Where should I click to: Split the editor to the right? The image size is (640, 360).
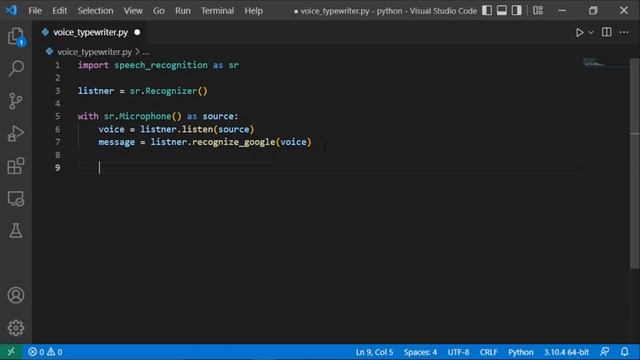pos(607,32)
